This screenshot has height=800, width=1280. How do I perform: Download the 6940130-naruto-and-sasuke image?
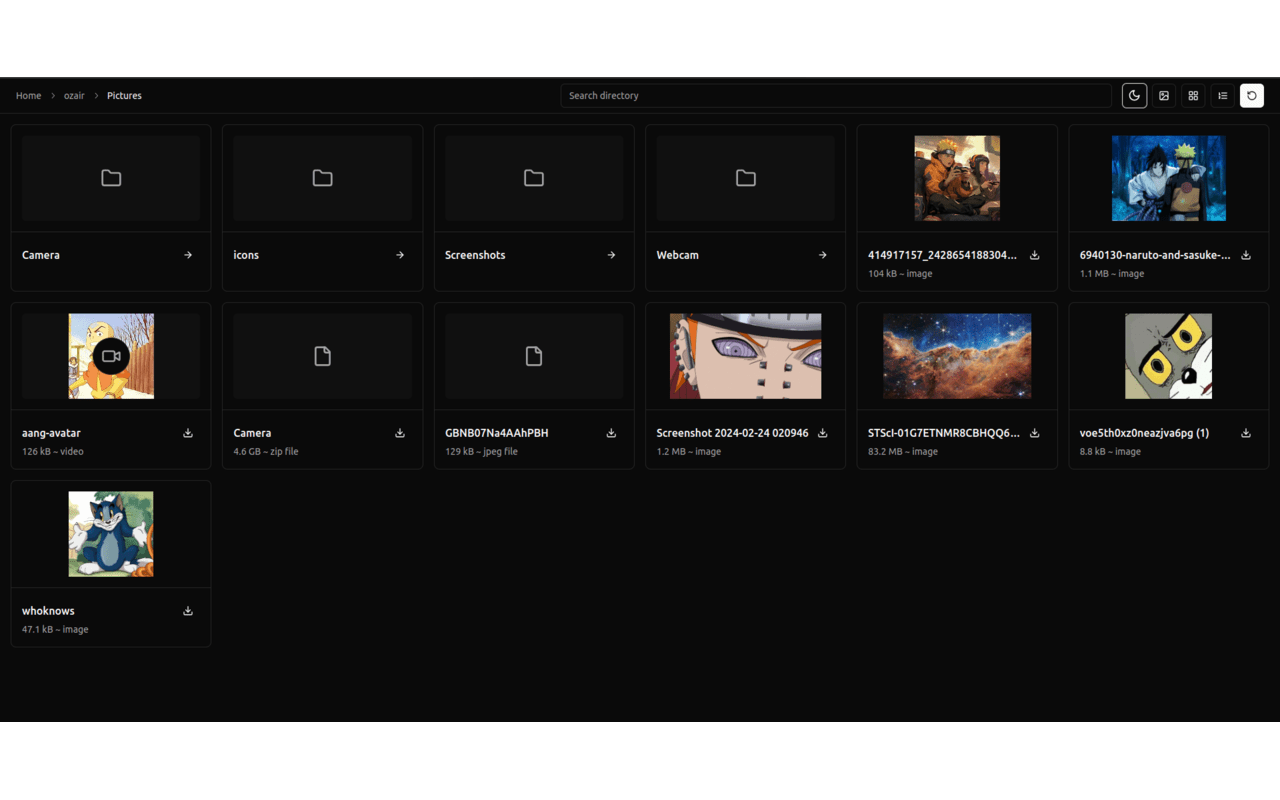point(1245,255)
